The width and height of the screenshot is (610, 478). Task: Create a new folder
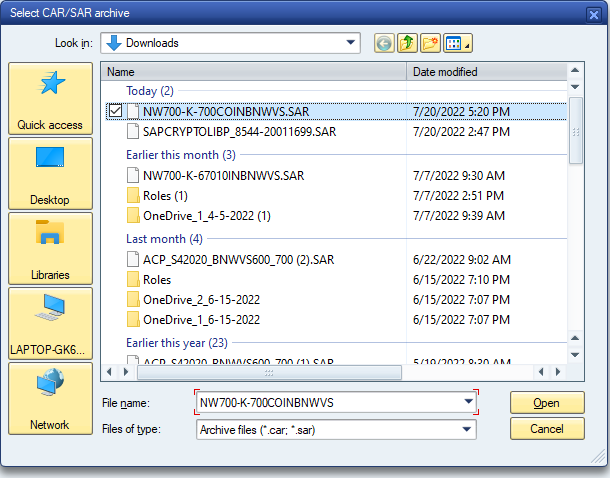pos(431,43)
